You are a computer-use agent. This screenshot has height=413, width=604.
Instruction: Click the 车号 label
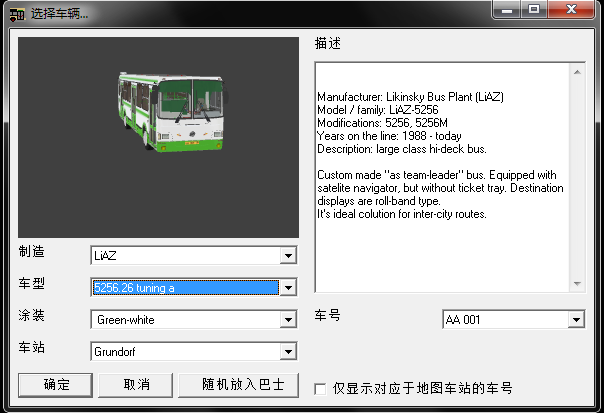(x=327, y=316)
